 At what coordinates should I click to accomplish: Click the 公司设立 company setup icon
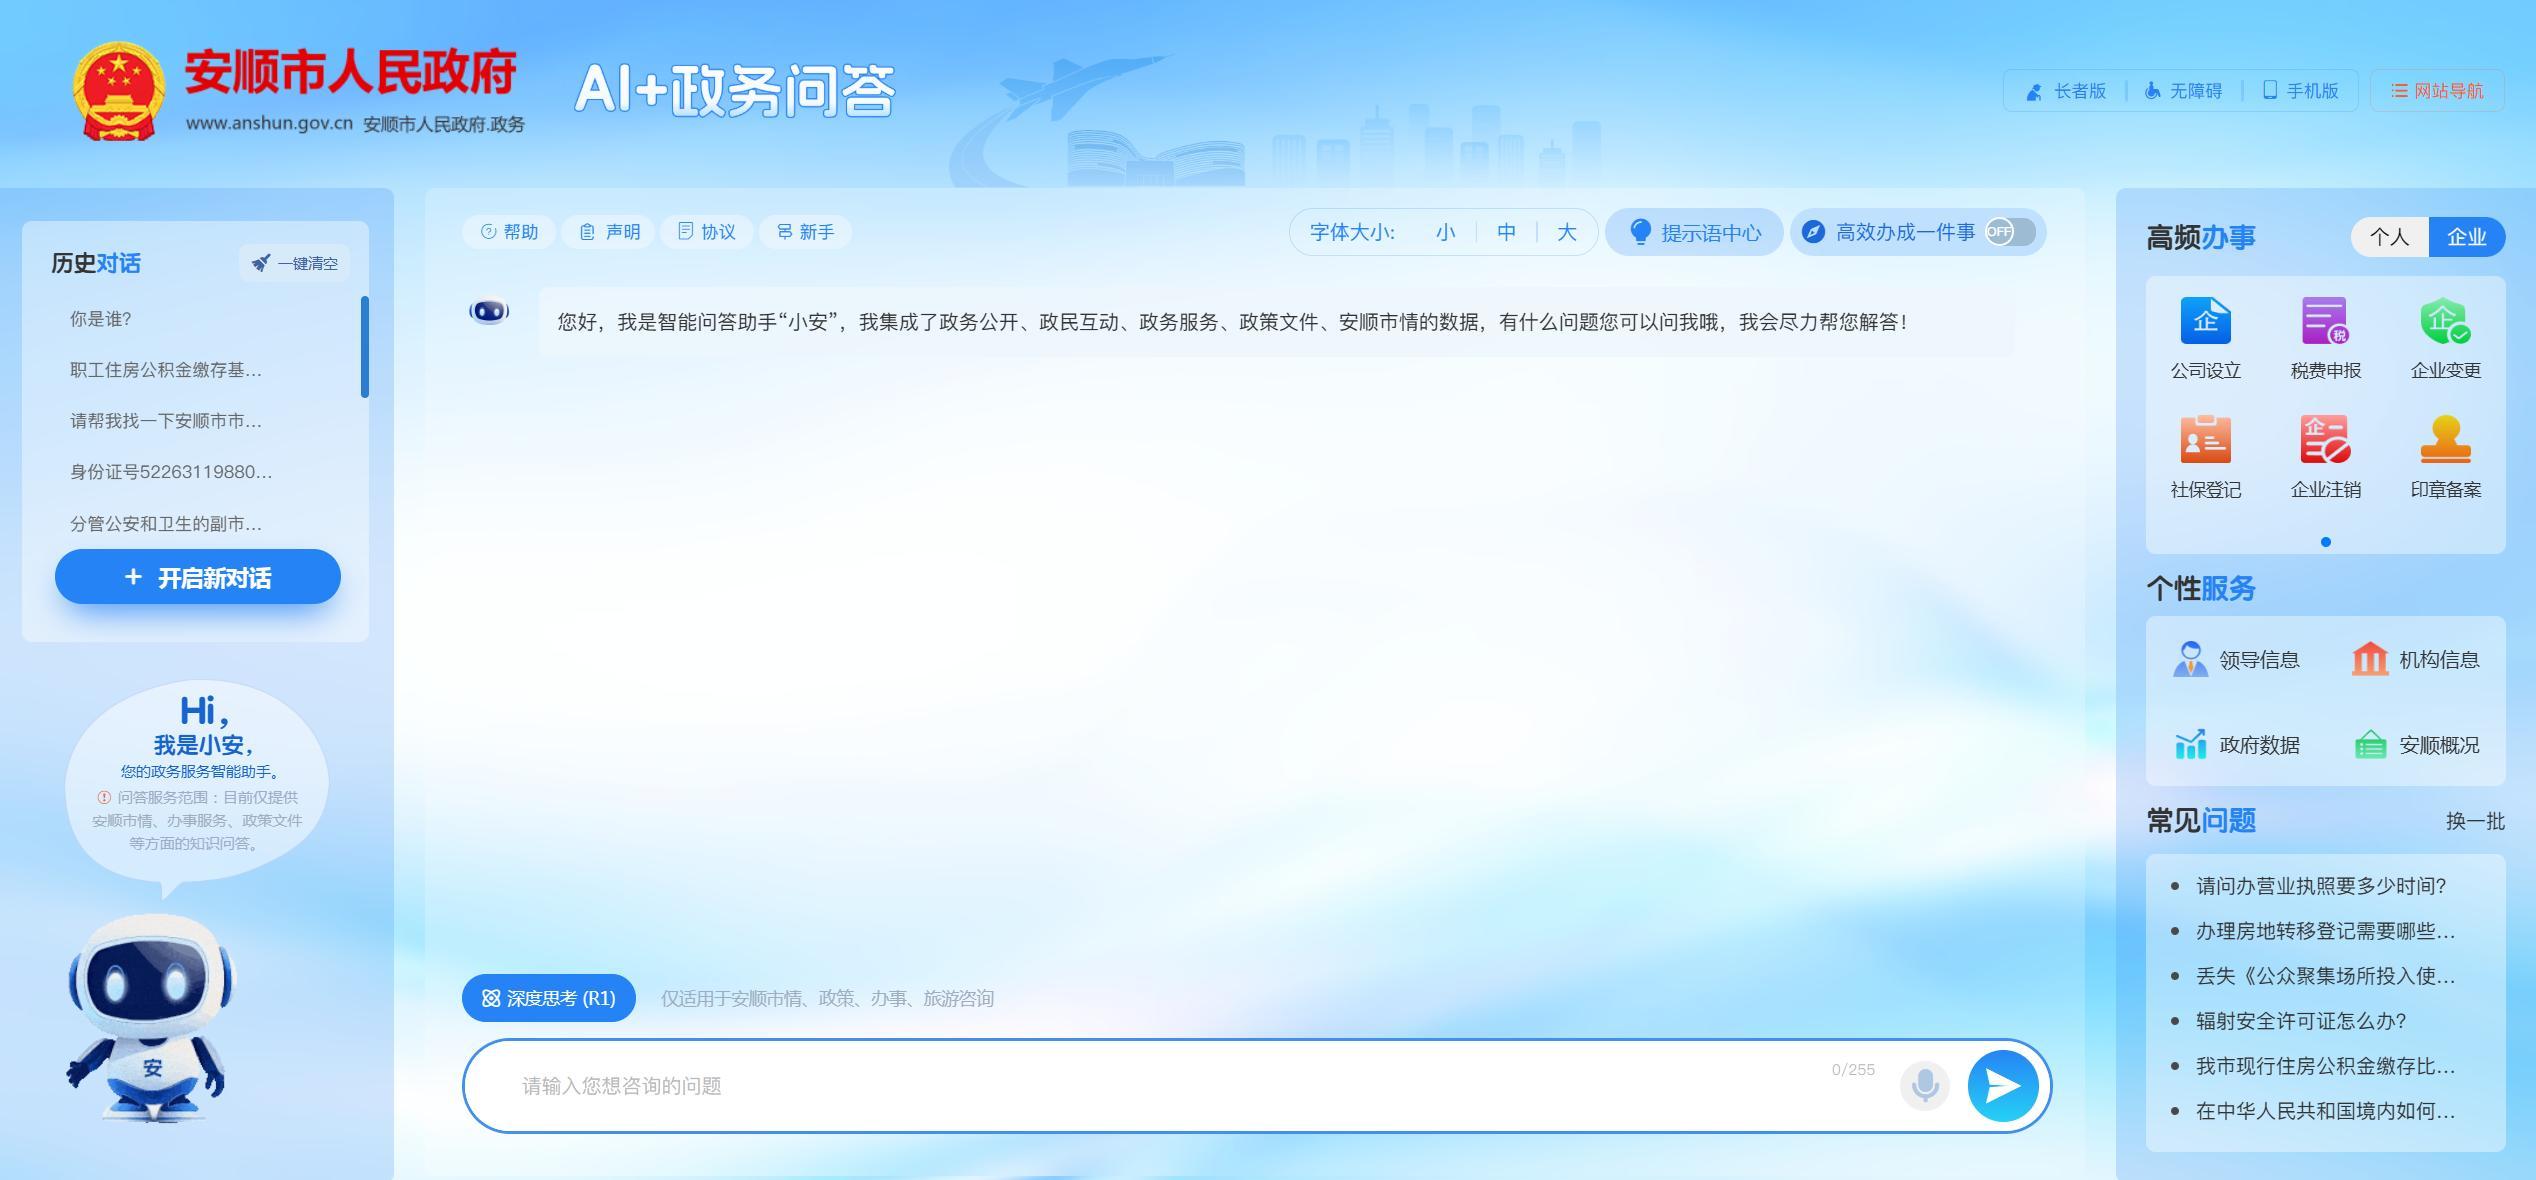[2205, 322]
